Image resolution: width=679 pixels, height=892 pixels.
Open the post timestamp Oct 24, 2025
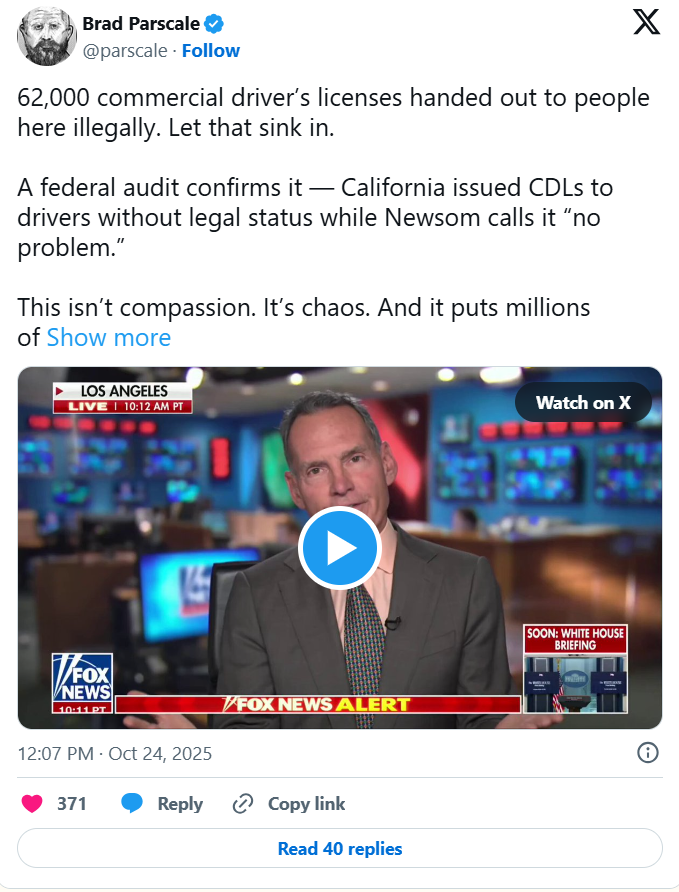[115, 753]
